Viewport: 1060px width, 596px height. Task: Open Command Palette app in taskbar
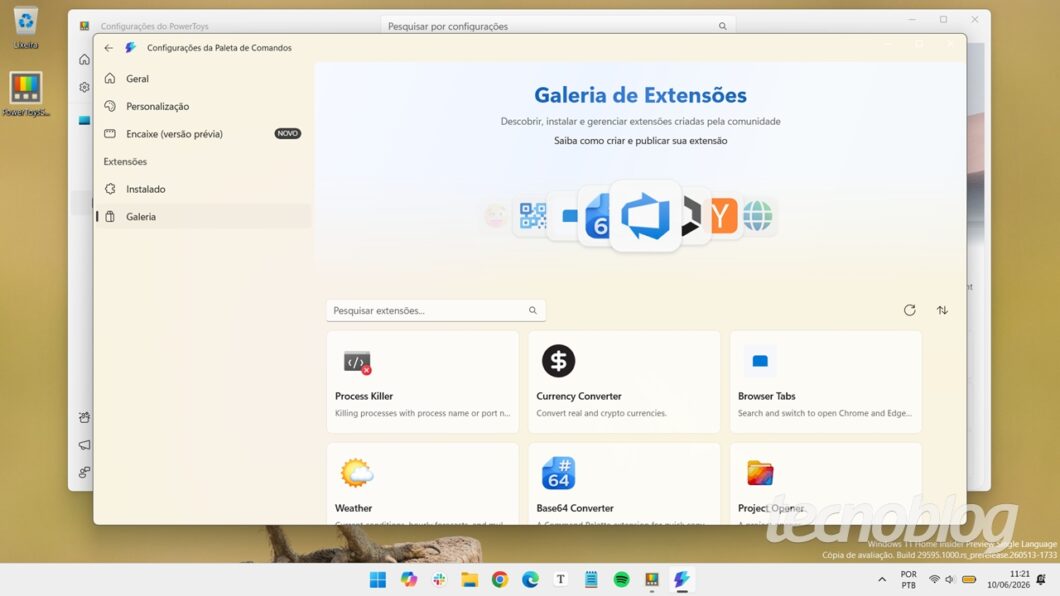pyautogui.click(x=681, y=579)
